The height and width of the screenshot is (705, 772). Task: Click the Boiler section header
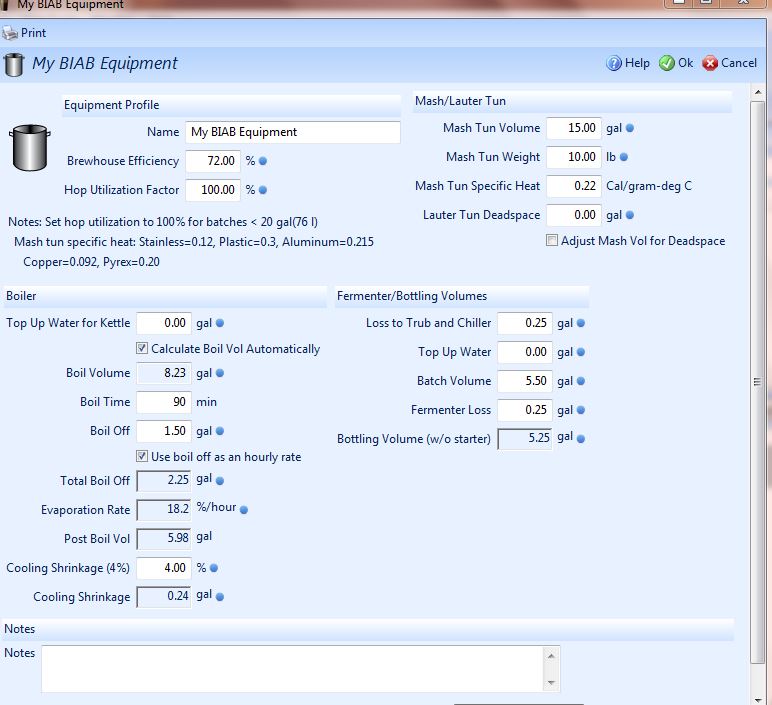click(164, 296)
